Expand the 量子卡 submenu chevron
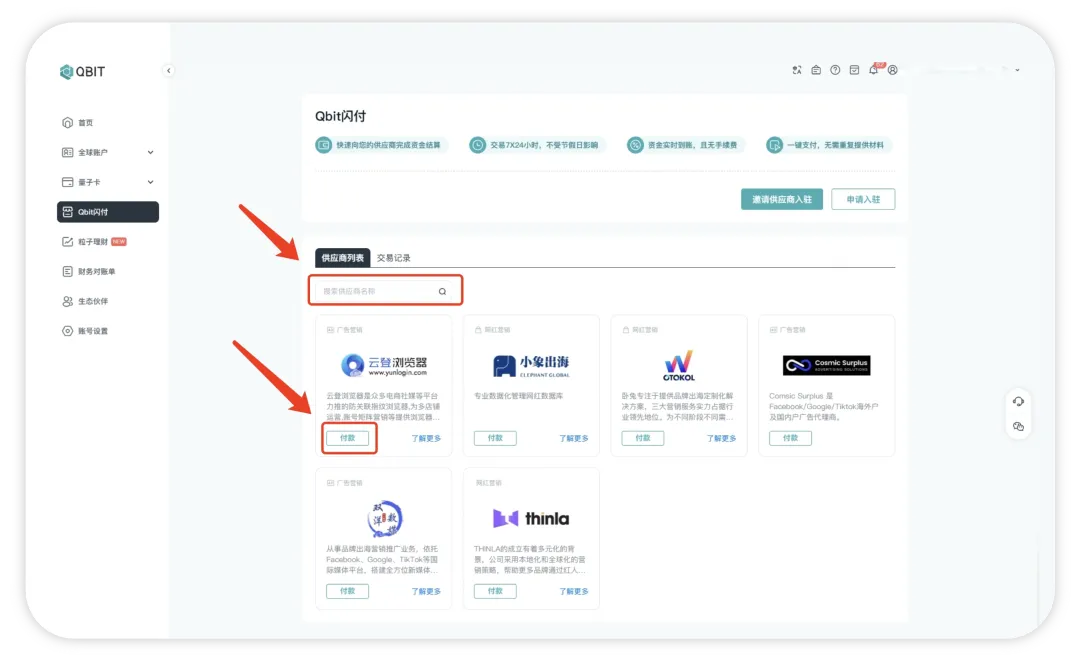 (150, 182)
